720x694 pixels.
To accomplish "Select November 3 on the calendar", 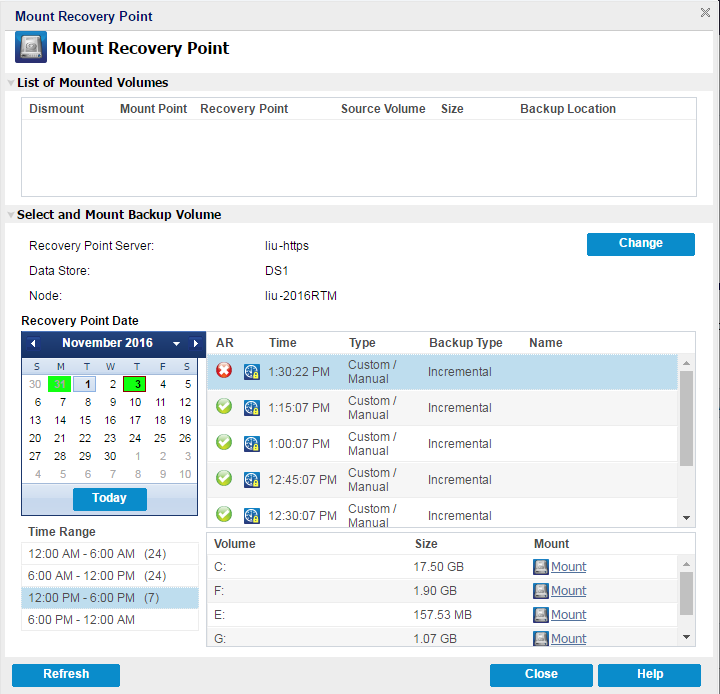I will (x=135, y=384).
